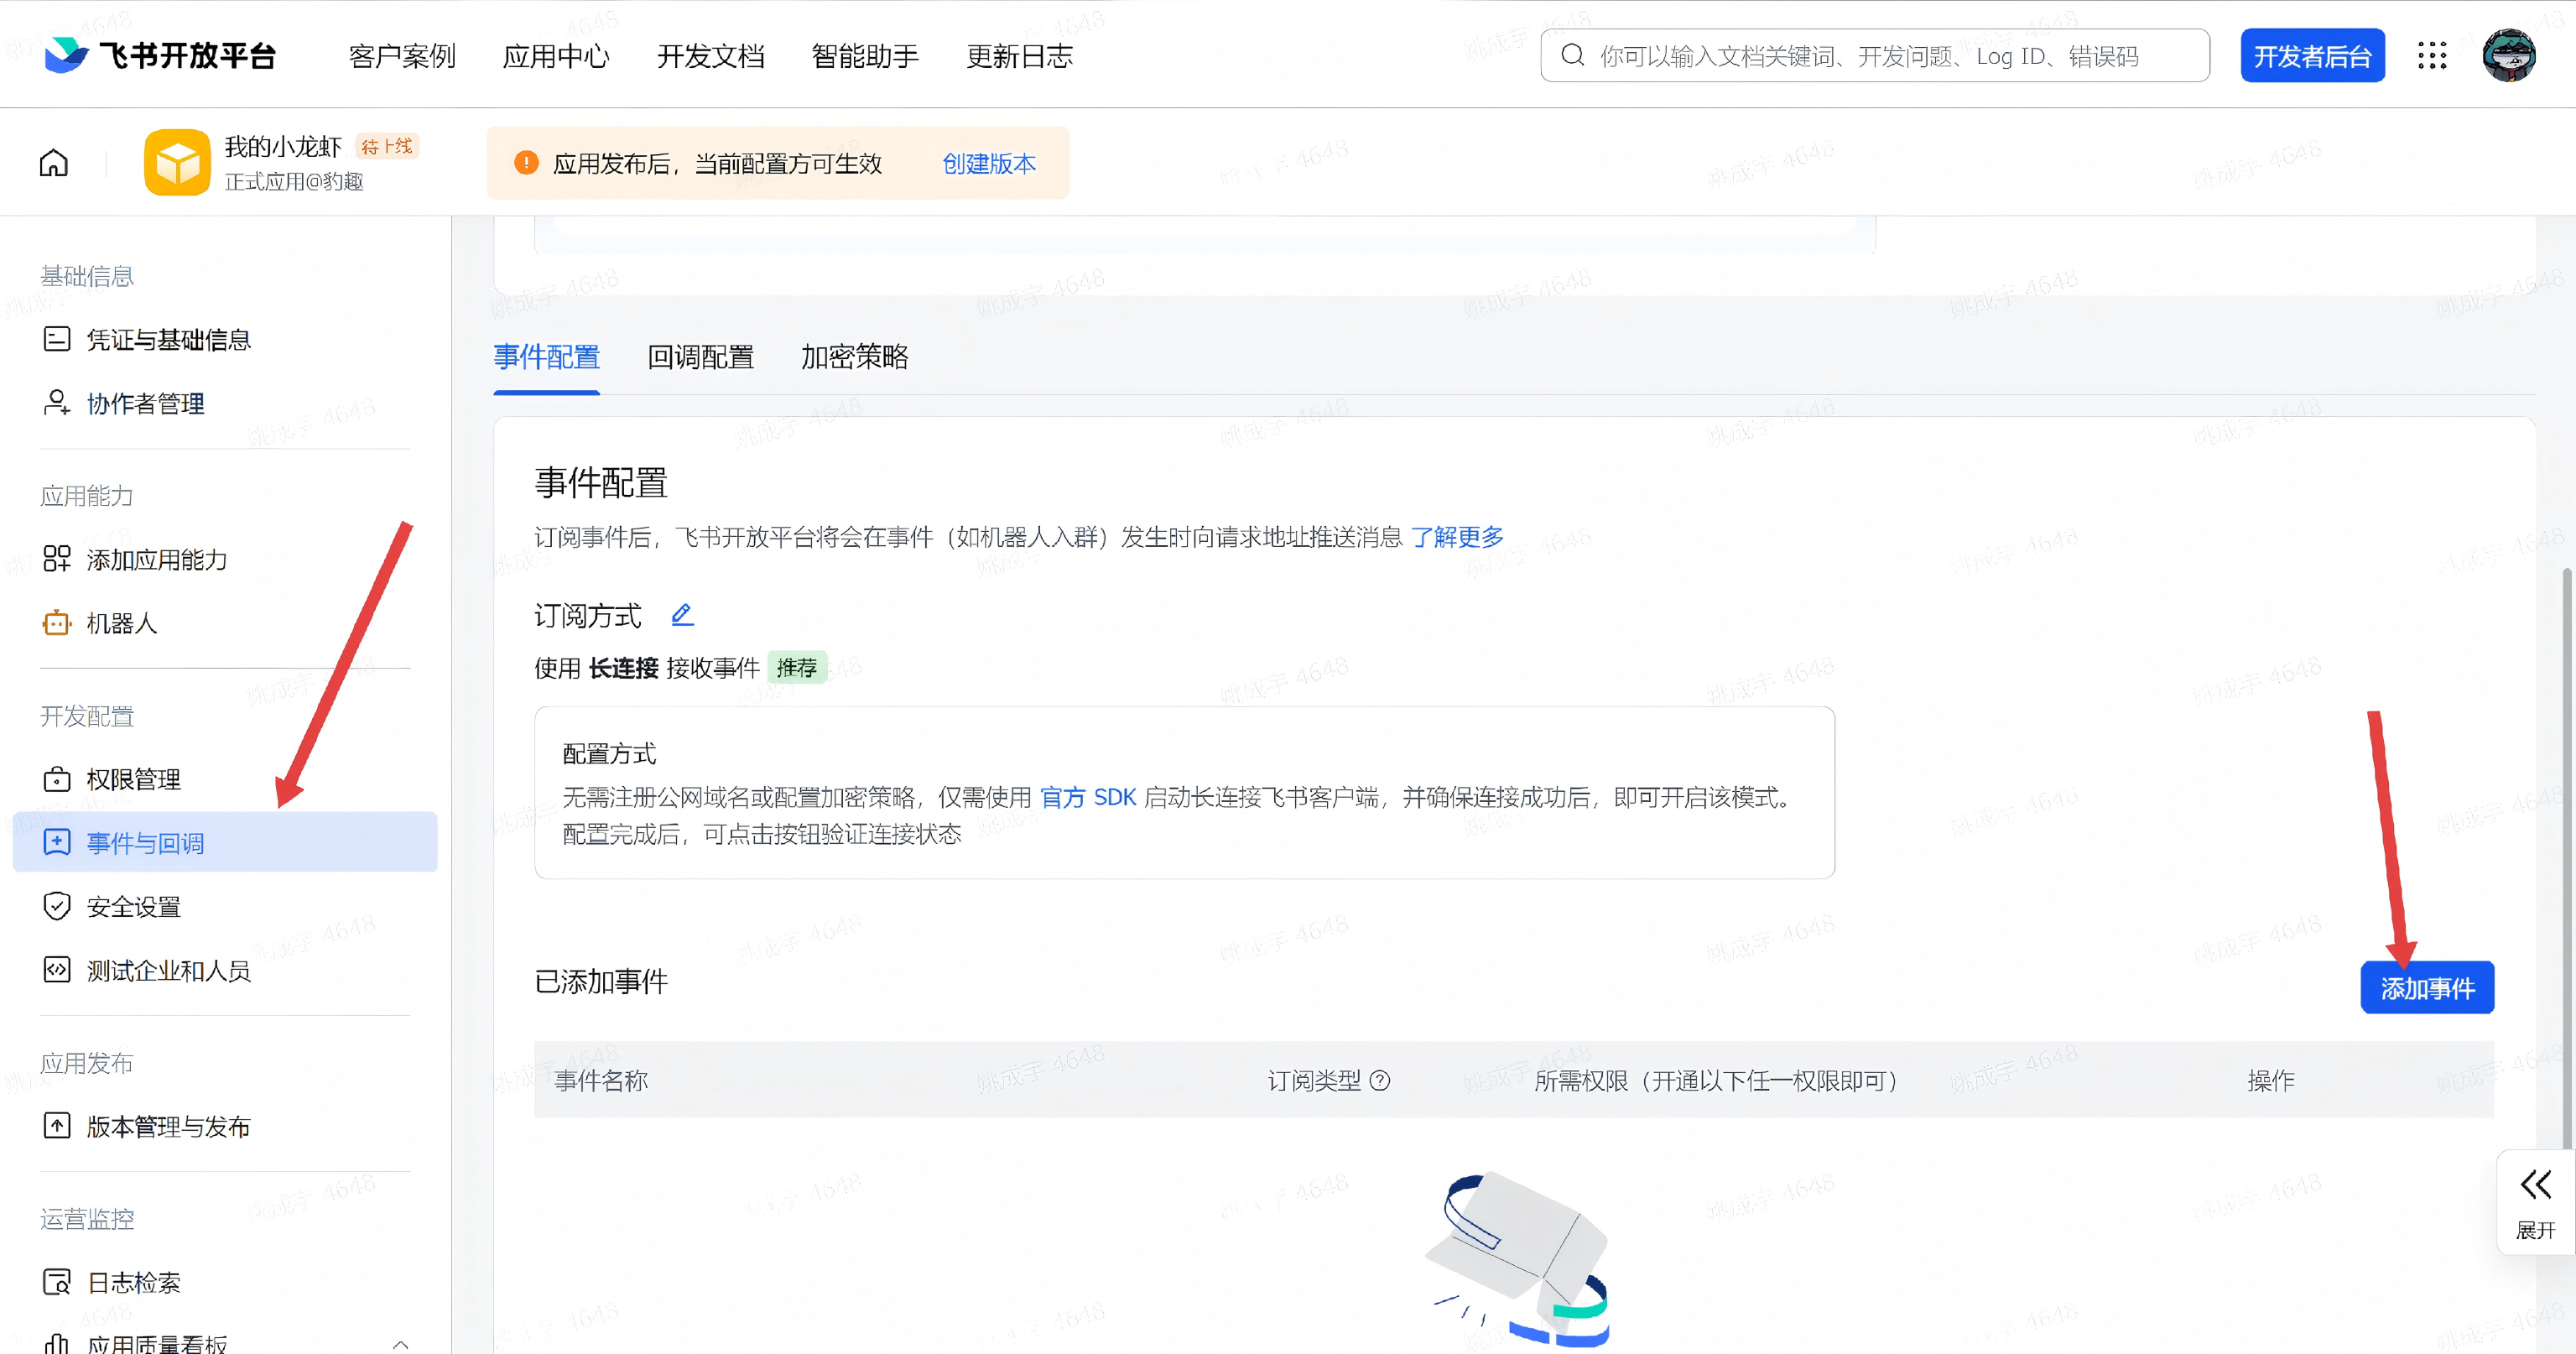Click the 事件与回调 plus-box icon

tap(57, 842)
